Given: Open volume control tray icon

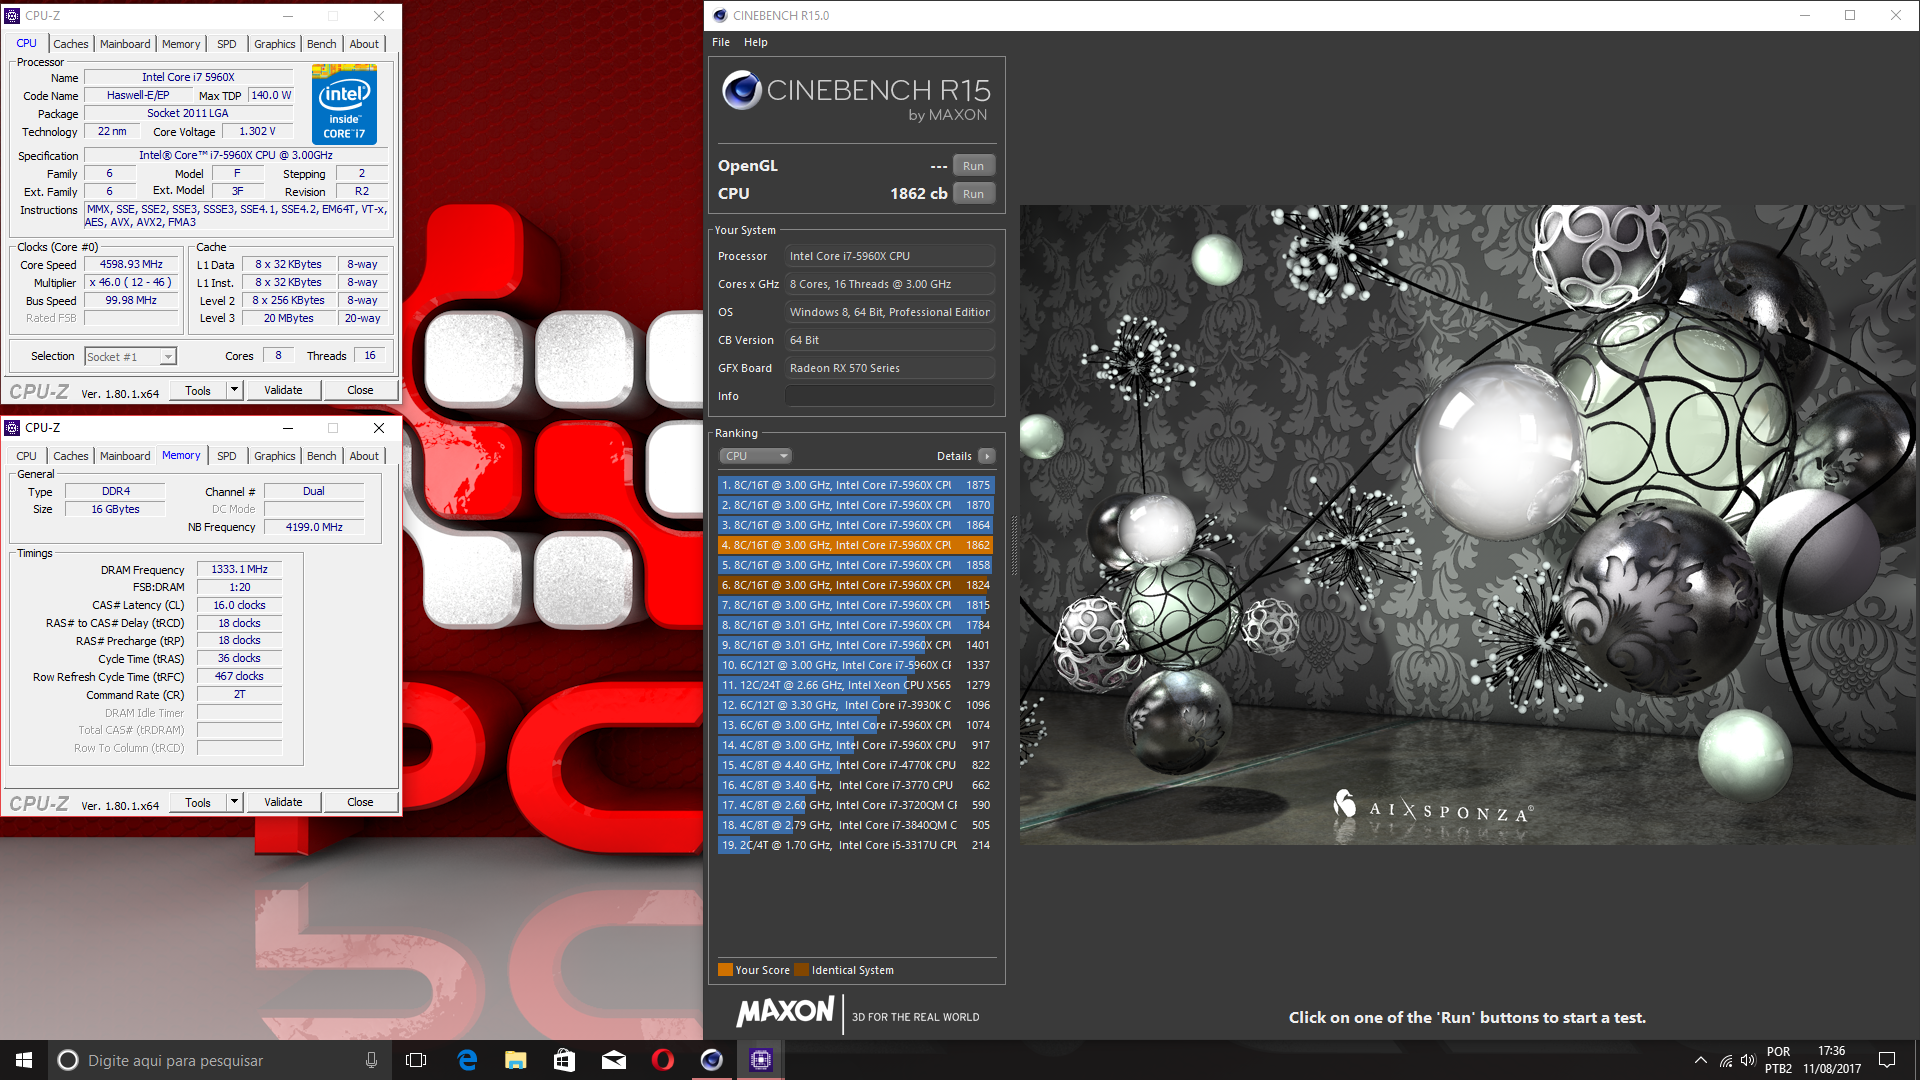Looking at the screenshot, I should pos(1748,1060).
